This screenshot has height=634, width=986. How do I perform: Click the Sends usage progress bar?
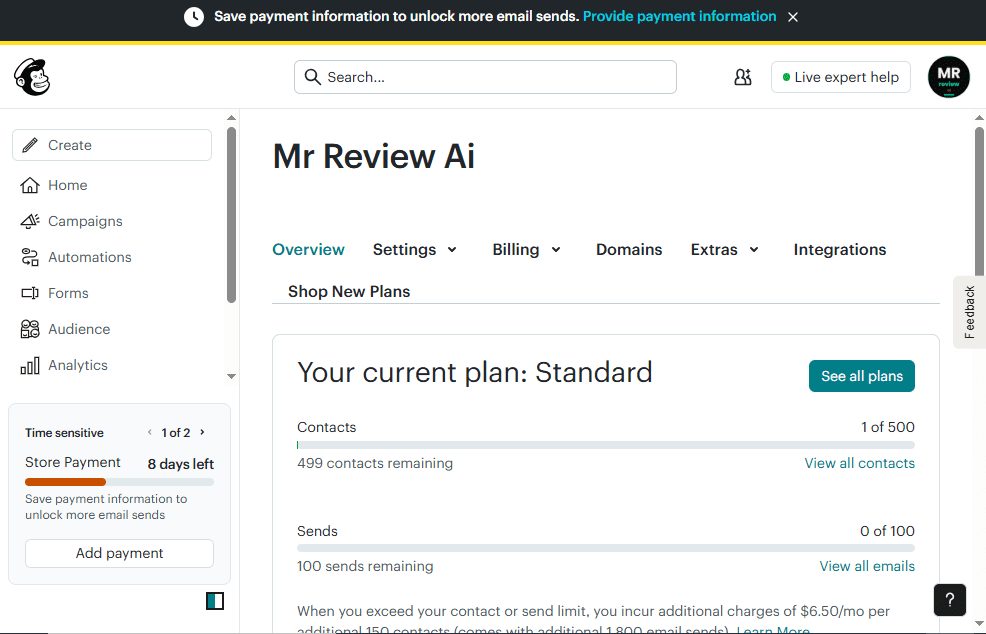(x=606, y=548)
